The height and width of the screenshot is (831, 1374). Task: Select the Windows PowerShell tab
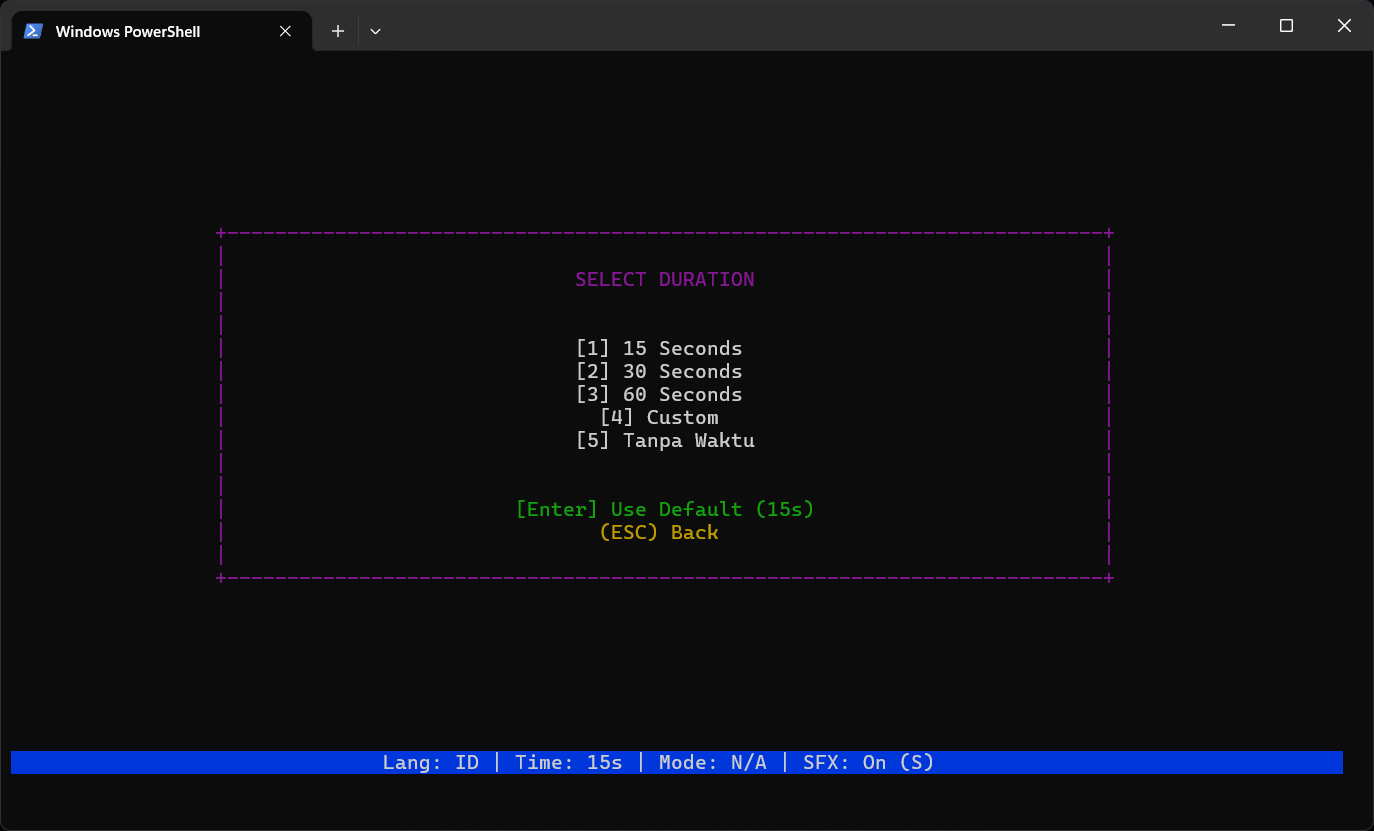tap(161, 31)
